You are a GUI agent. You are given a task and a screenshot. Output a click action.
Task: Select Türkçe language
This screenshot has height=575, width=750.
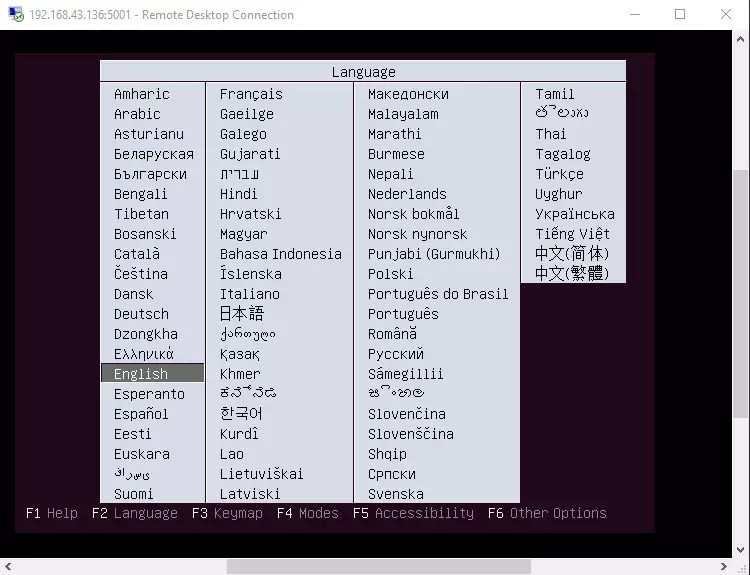(x=559, y=174)
